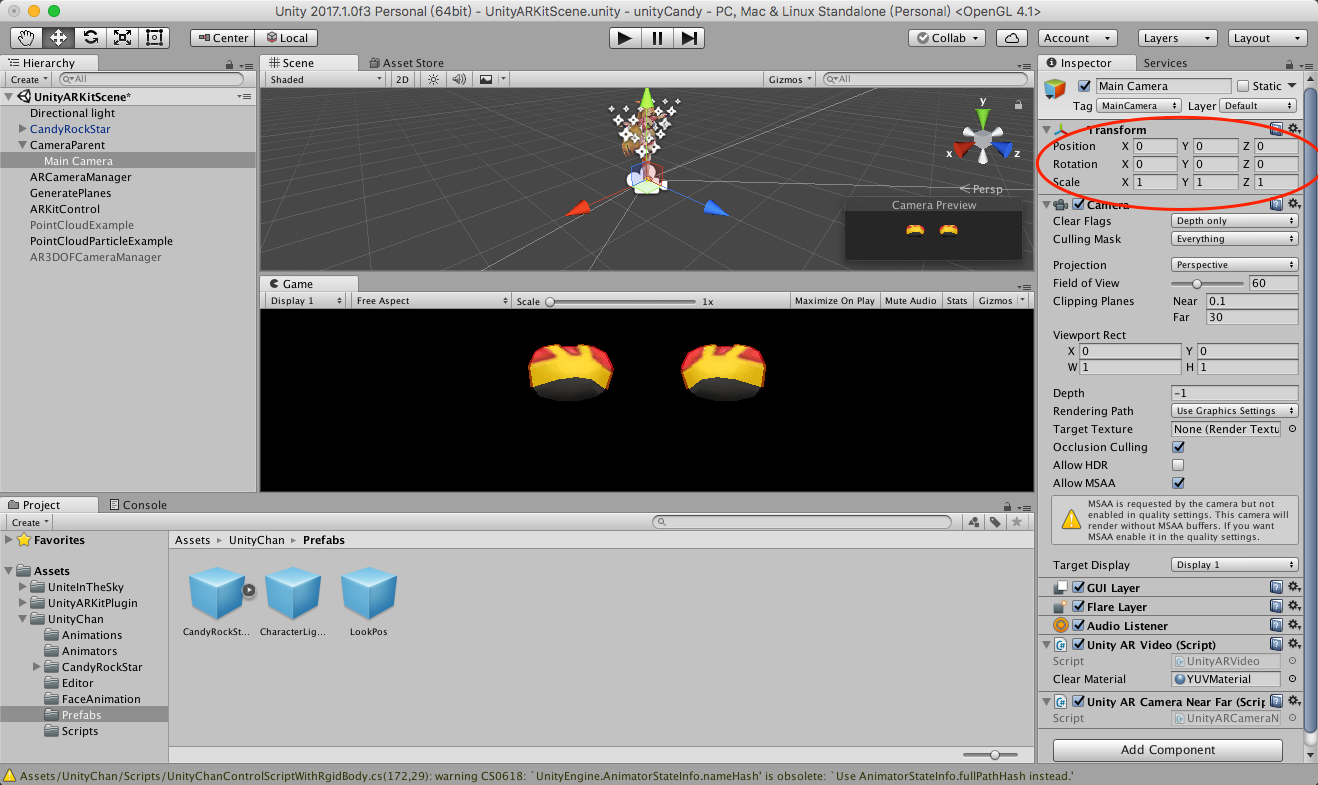Open Culling Mask dropdown
Screen dimensions: 1318x785
pos(1235,239)
